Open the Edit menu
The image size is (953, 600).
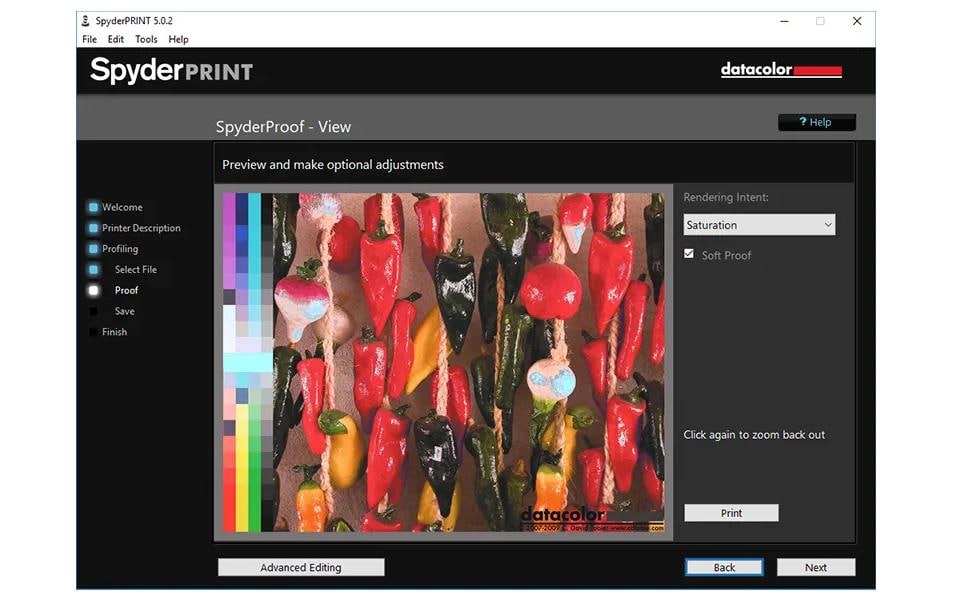[115, 40]
